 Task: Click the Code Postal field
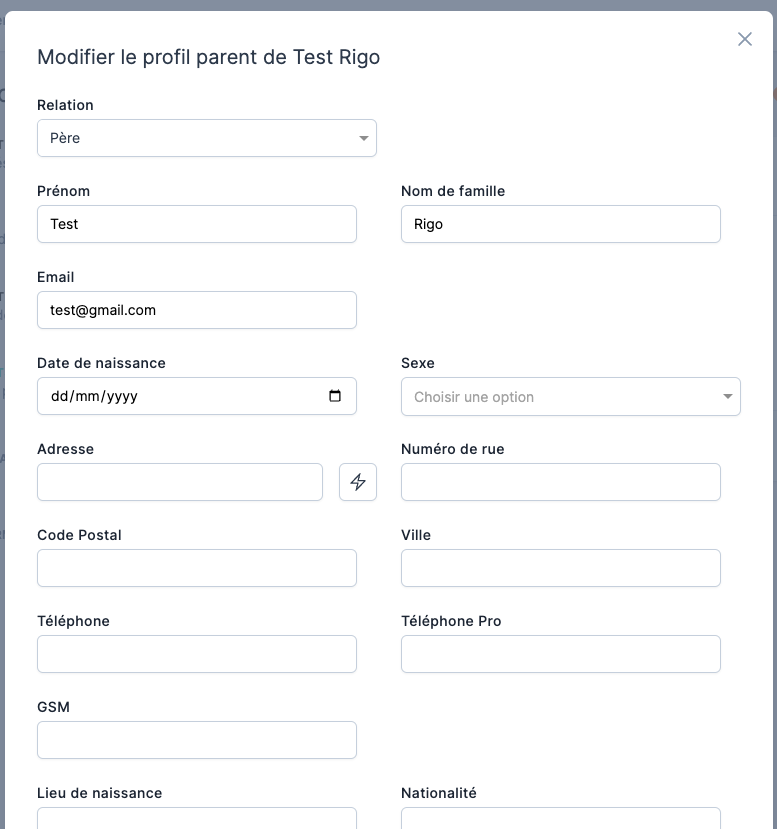196,568
